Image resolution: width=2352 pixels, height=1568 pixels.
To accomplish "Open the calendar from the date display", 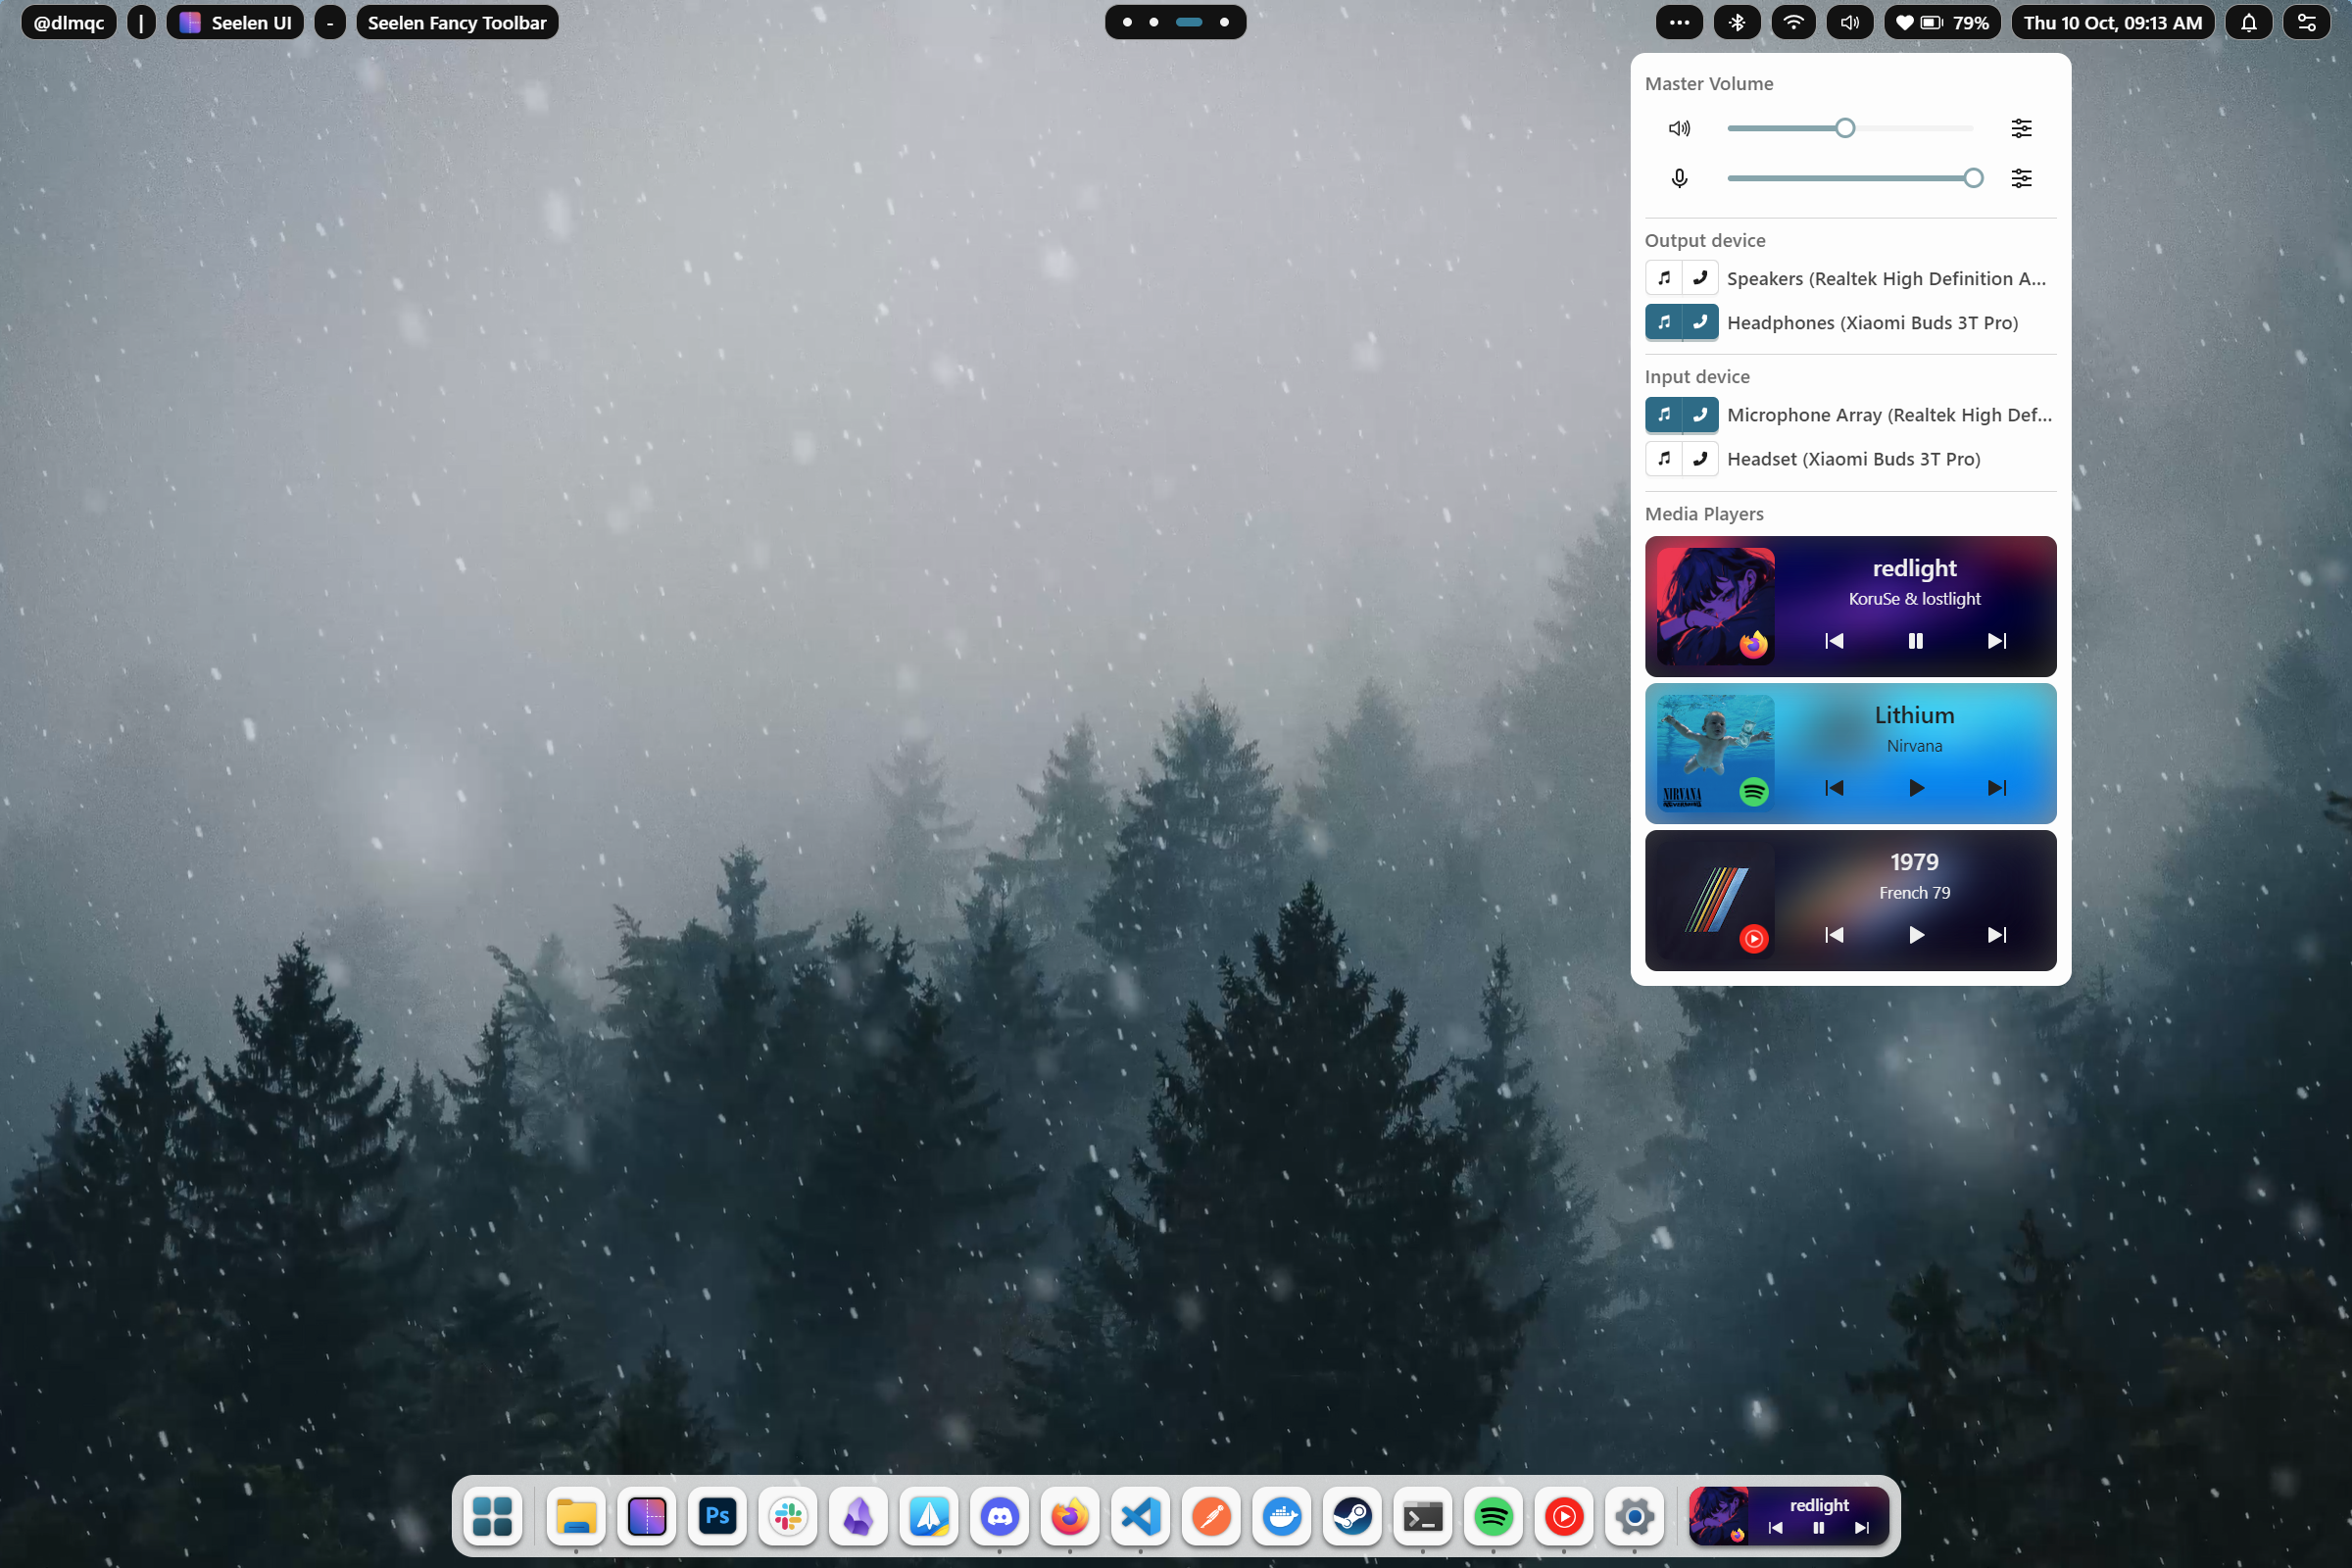I will (2110, 22).
